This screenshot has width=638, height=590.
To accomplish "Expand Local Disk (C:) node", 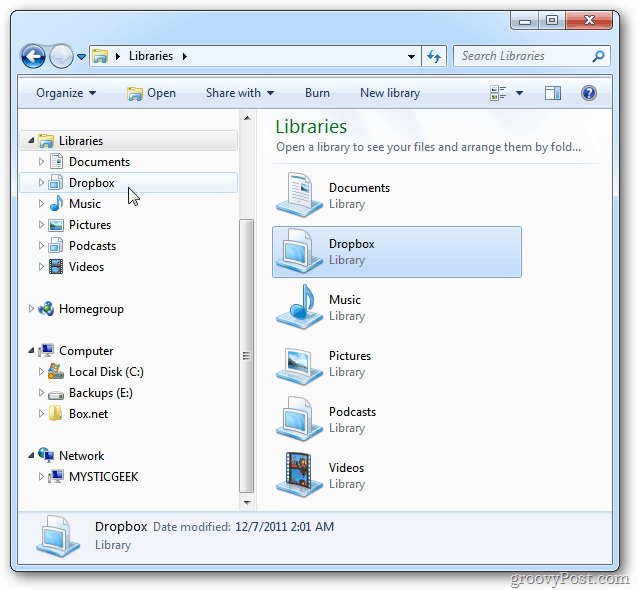I will pos(41,371).
